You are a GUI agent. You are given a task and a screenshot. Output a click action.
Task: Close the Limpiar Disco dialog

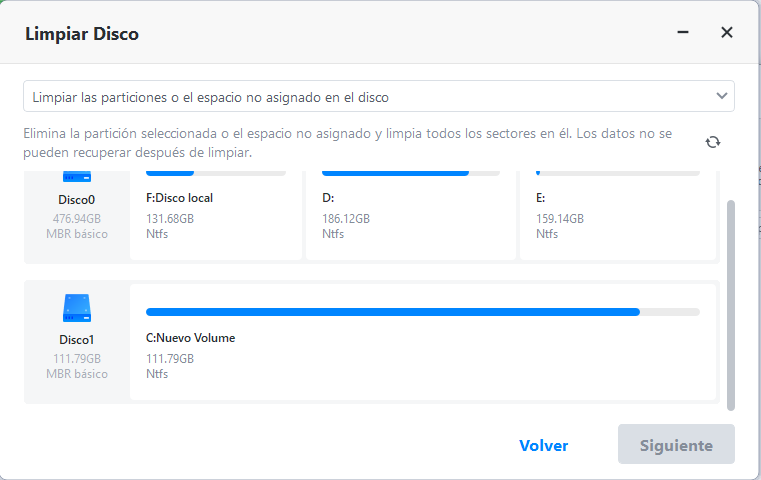(x=727, y=33)
